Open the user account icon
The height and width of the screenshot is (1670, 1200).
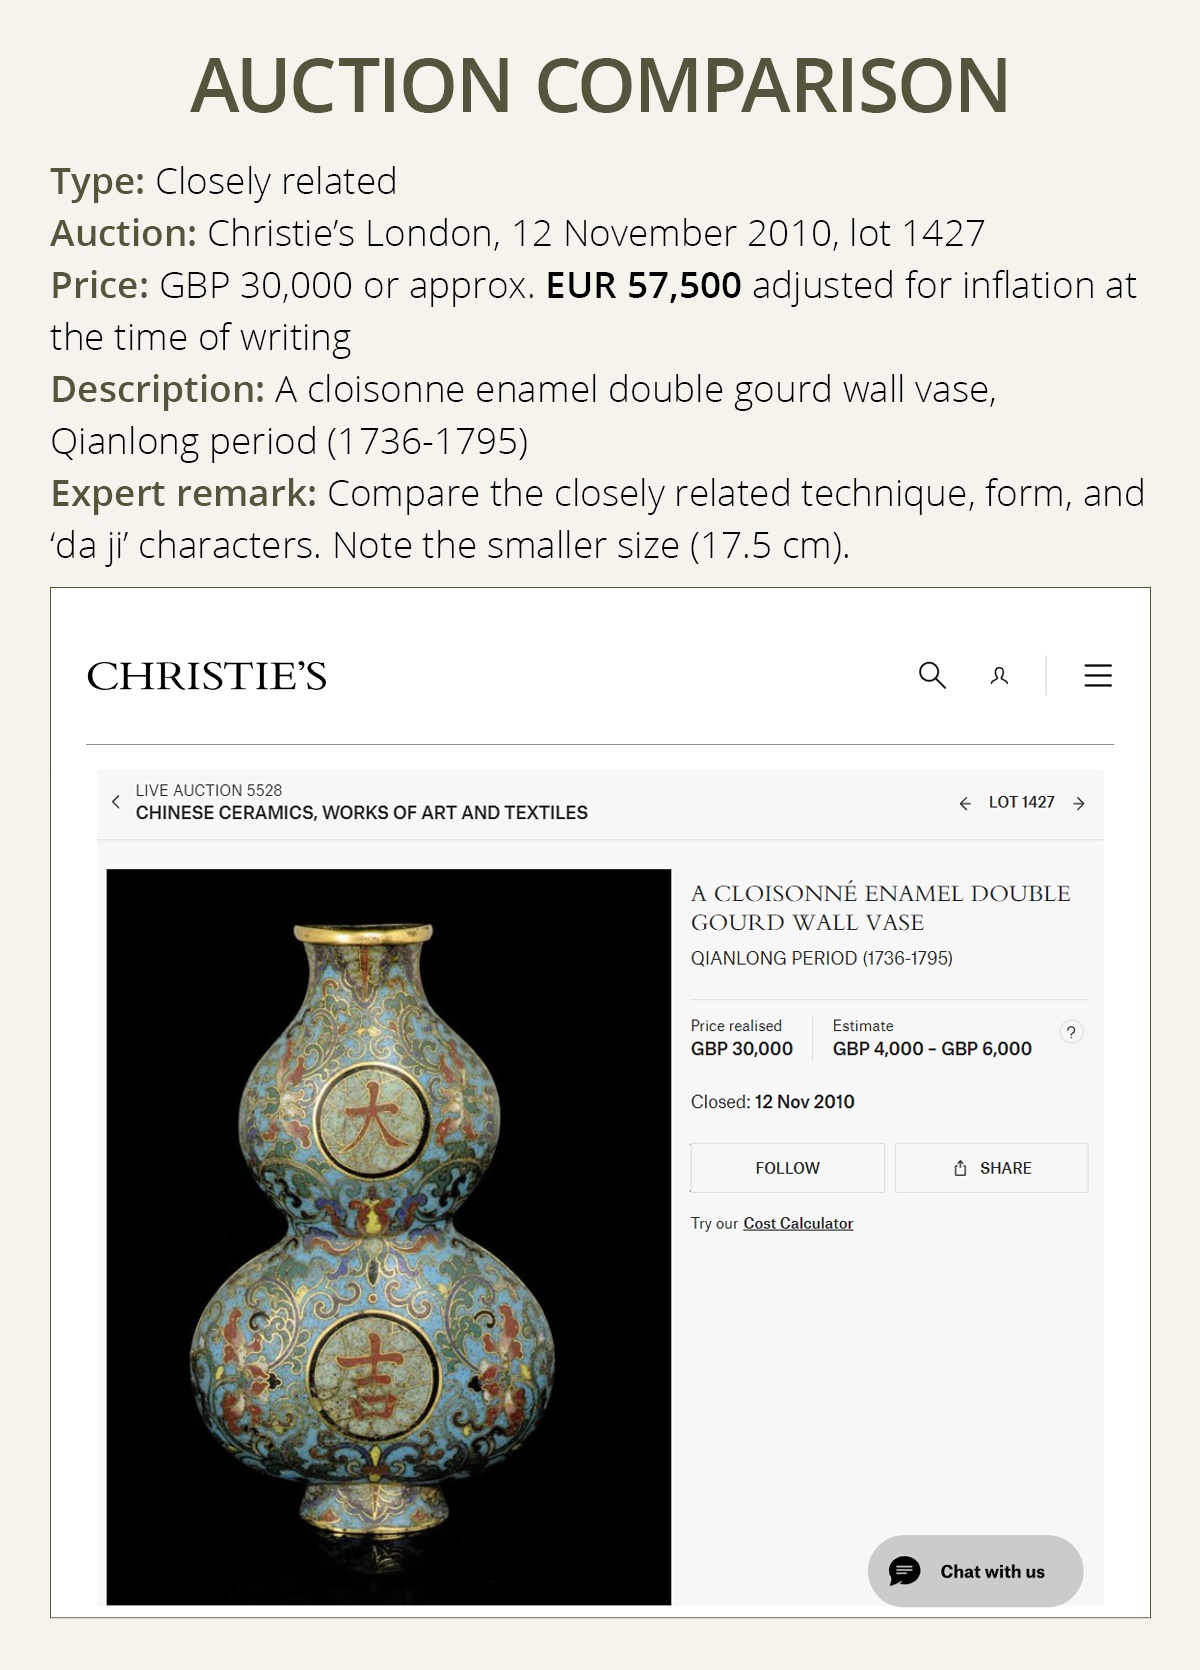[999, 676]
